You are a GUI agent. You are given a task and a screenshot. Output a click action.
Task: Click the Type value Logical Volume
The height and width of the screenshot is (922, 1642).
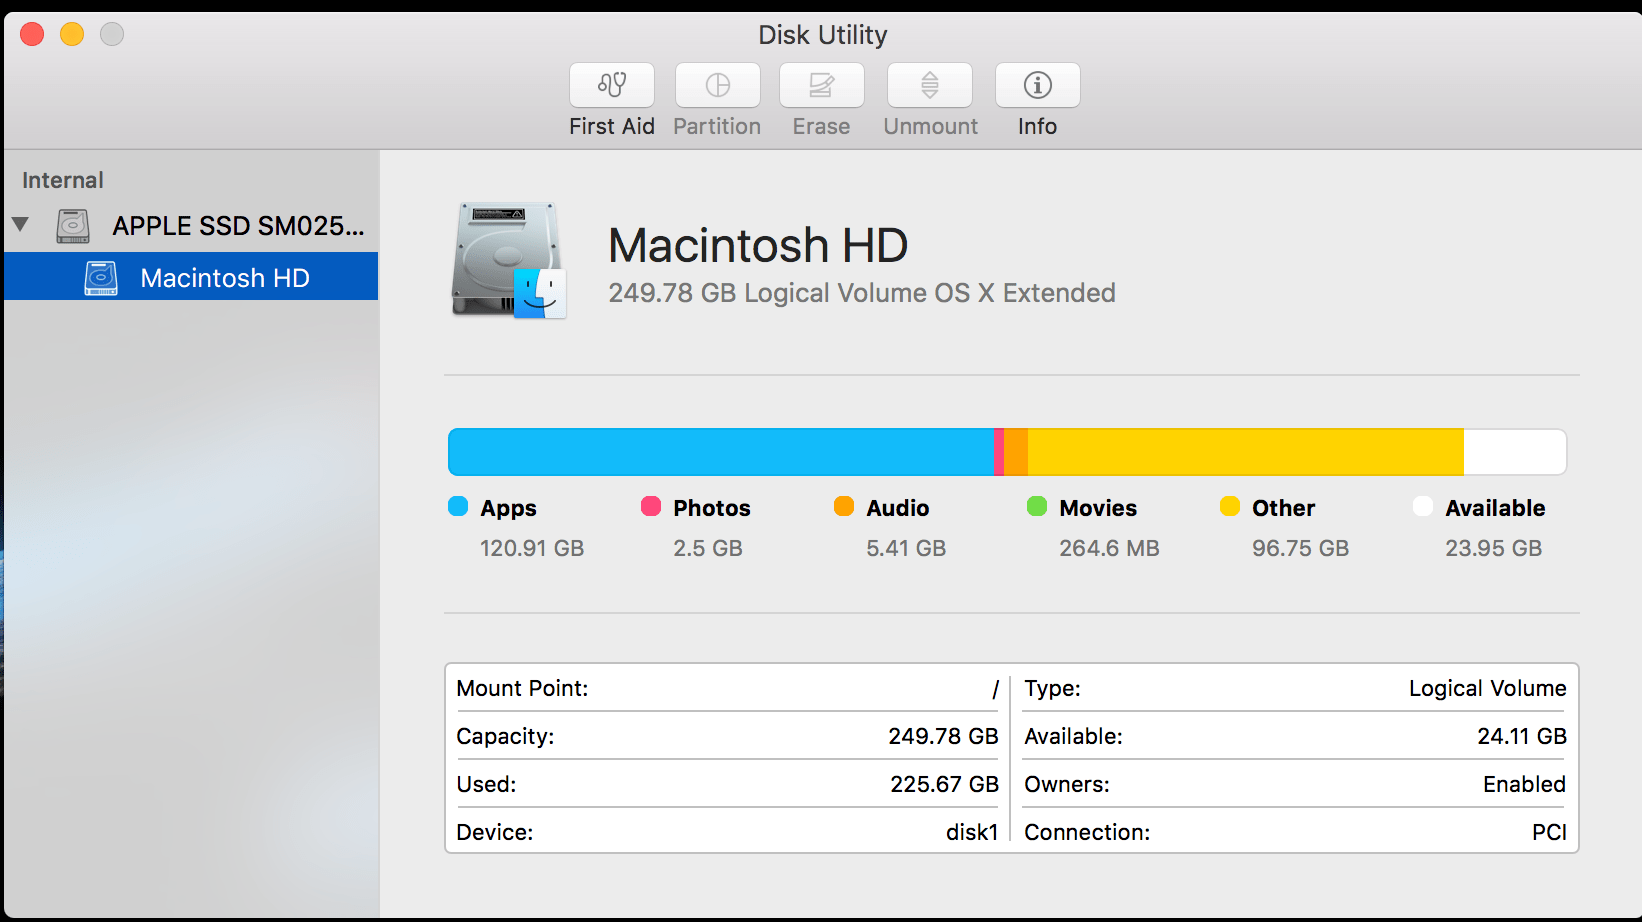(x=1487, y=688)
